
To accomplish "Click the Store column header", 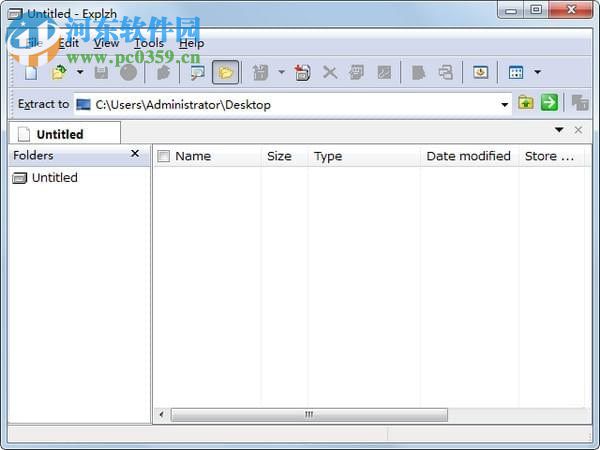I will coord(549,156).
